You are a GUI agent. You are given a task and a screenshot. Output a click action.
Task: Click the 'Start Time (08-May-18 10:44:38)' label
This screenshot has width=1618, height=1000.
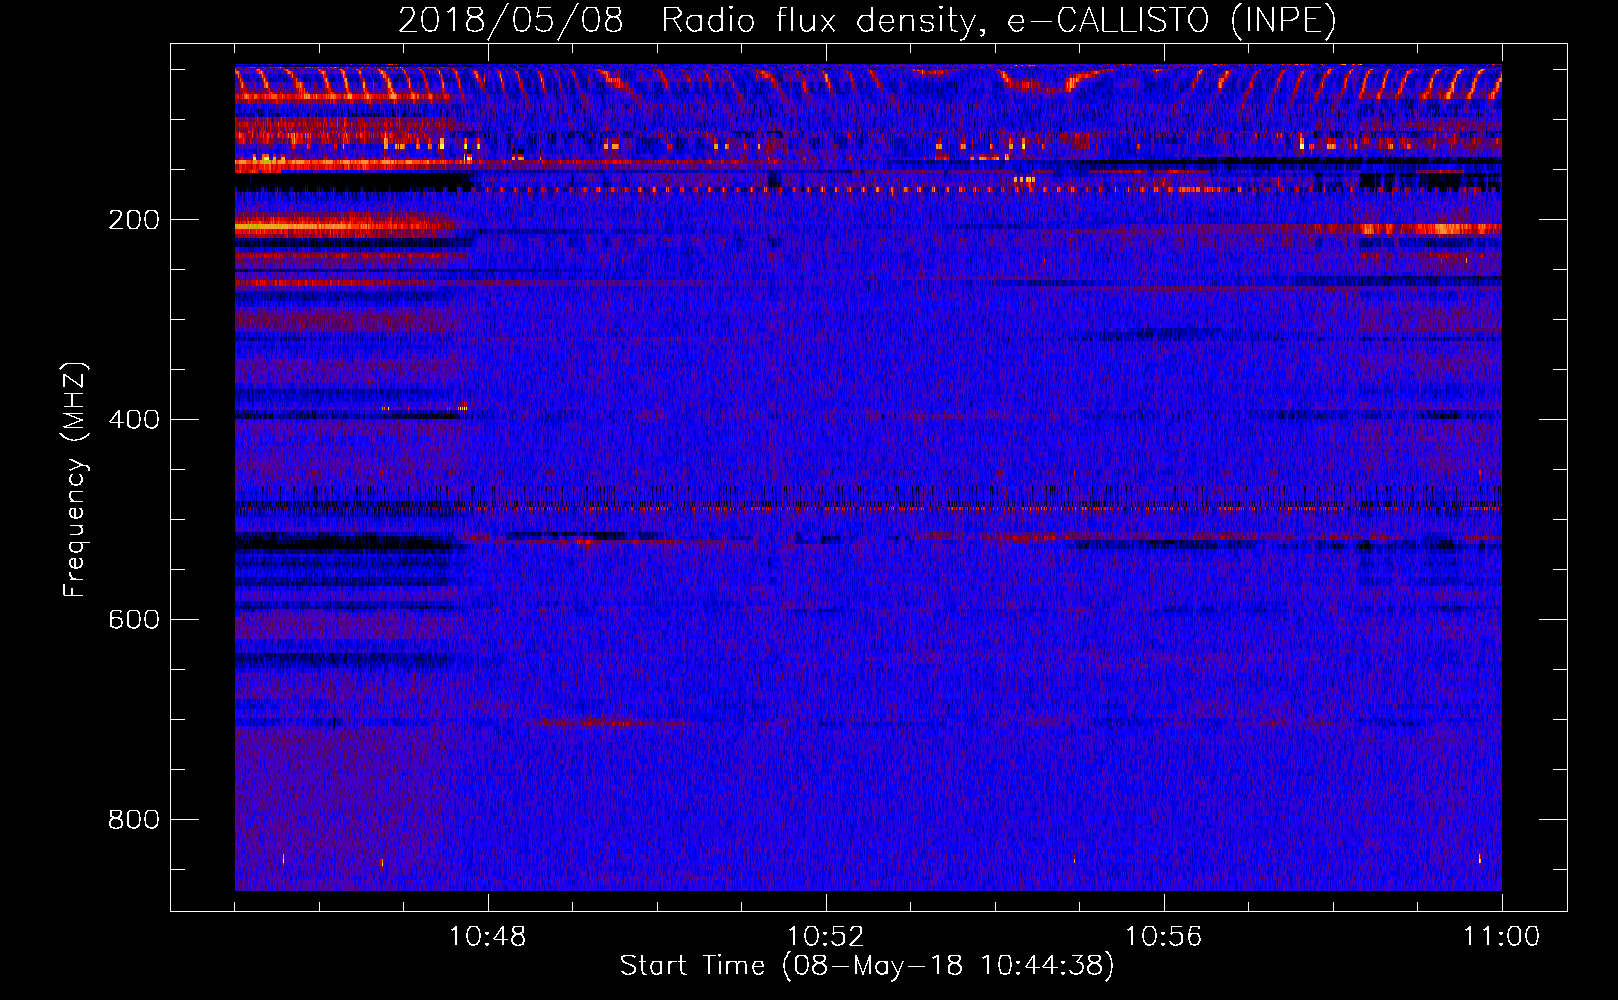pos(867,966)
